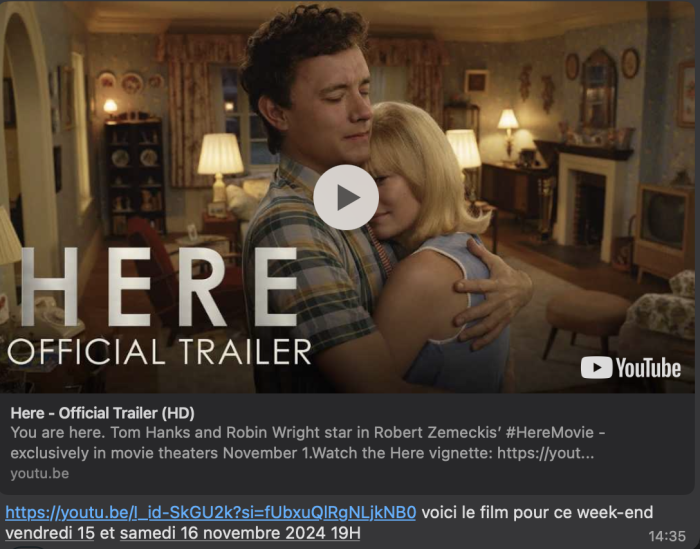Click the YouTube wordmark text on thumbnail

pos(648,367)
